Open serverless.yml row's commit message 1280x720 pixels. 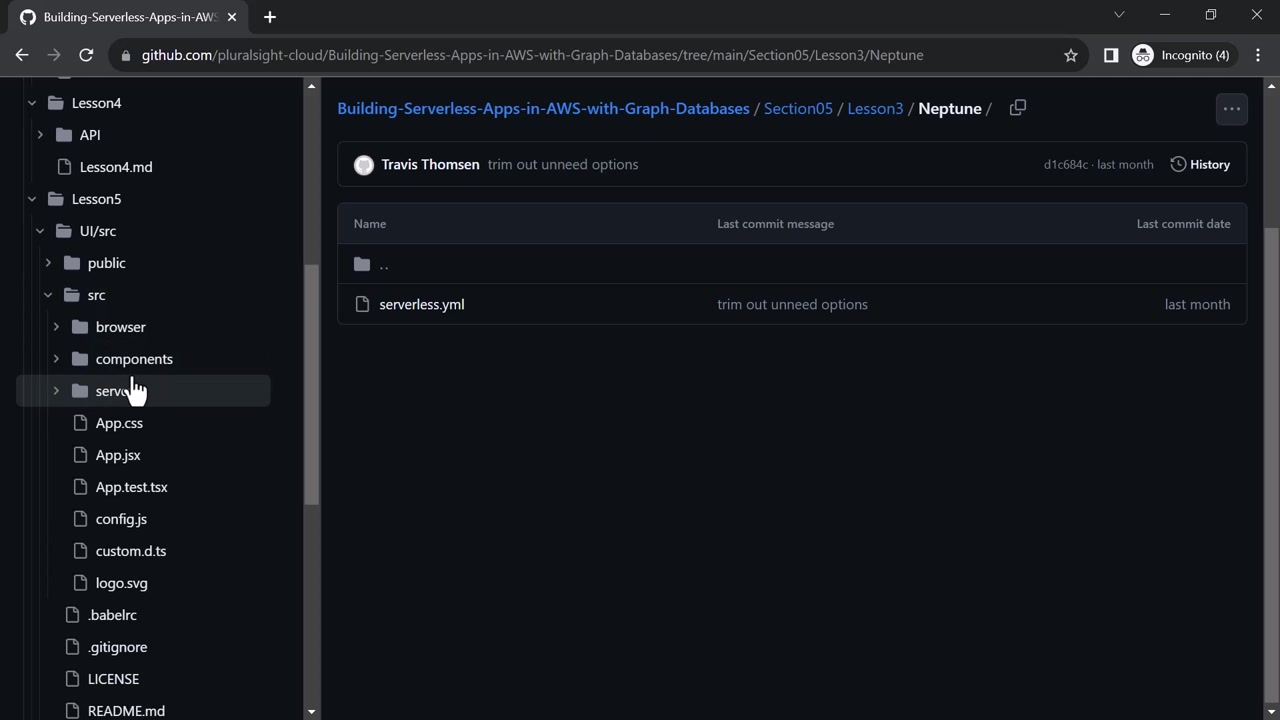[x=792, y=304]
